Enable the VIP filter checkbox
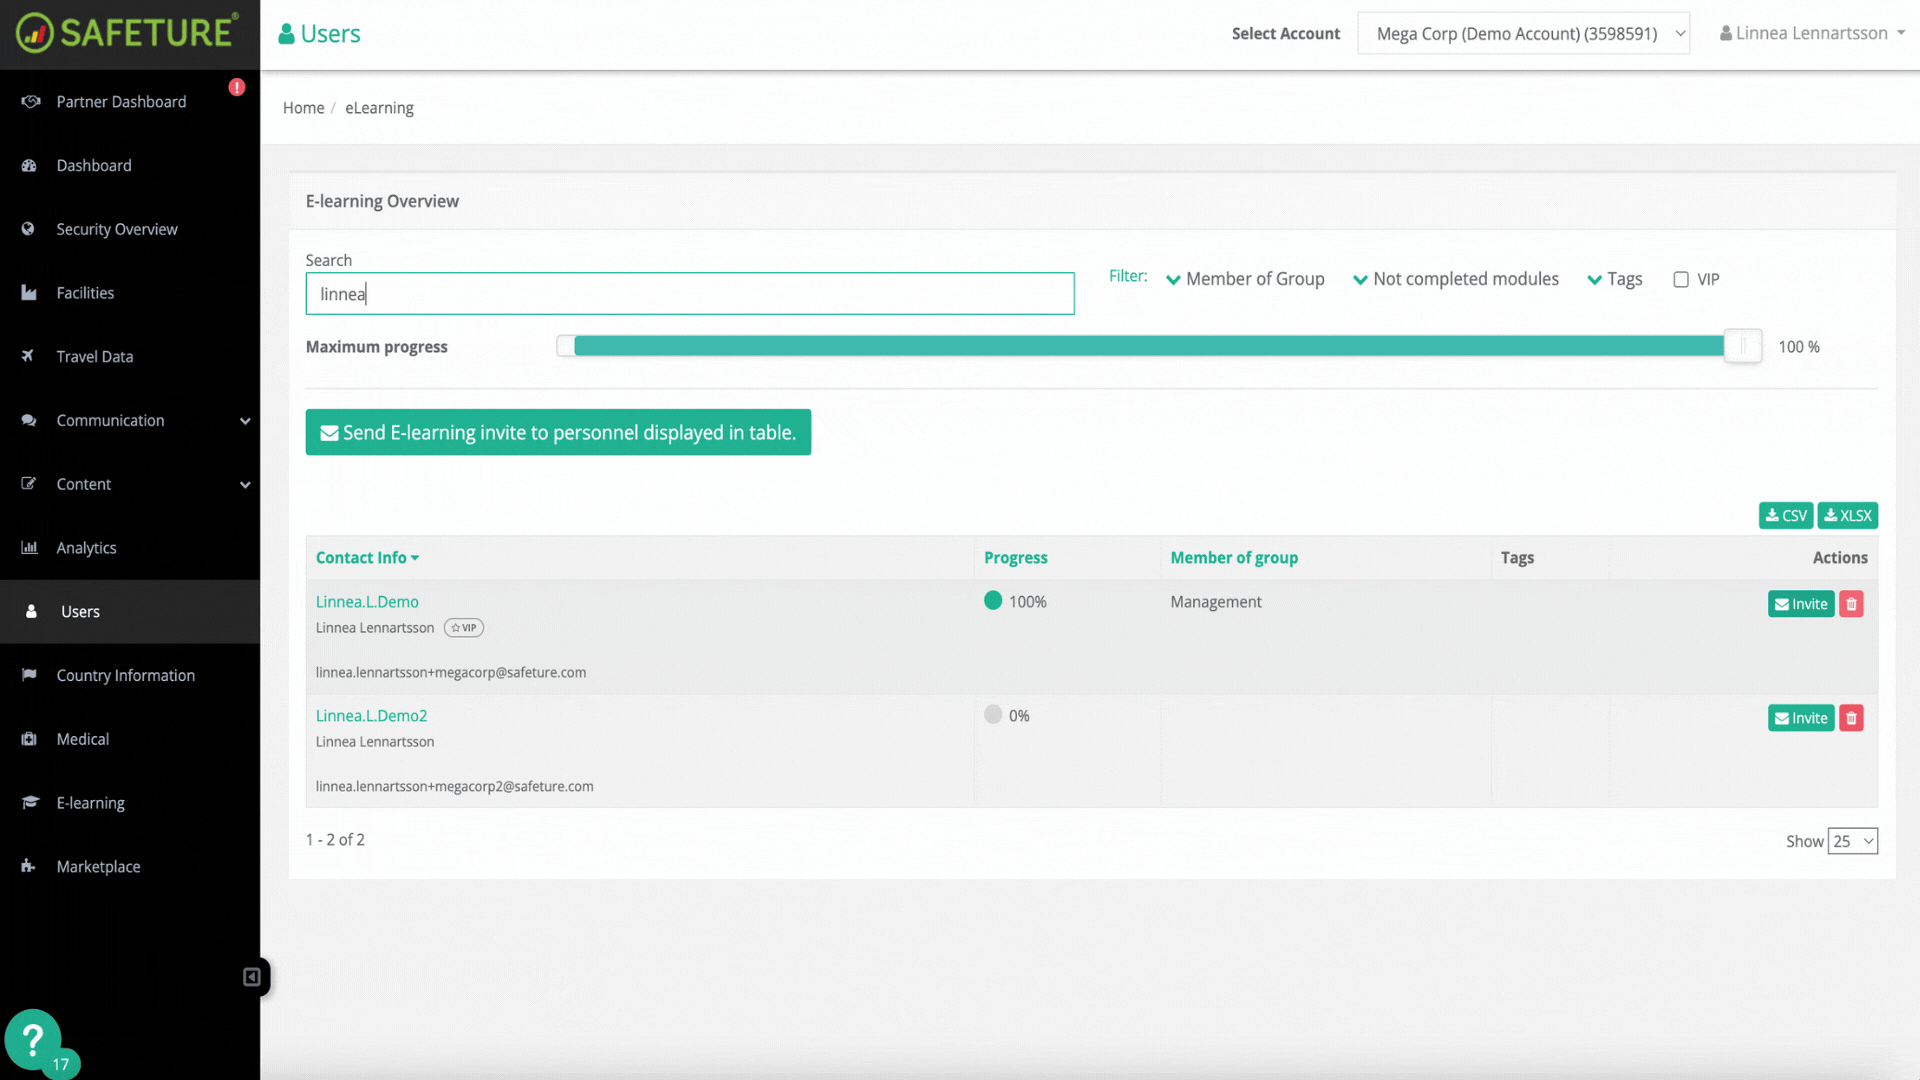 1681,279
